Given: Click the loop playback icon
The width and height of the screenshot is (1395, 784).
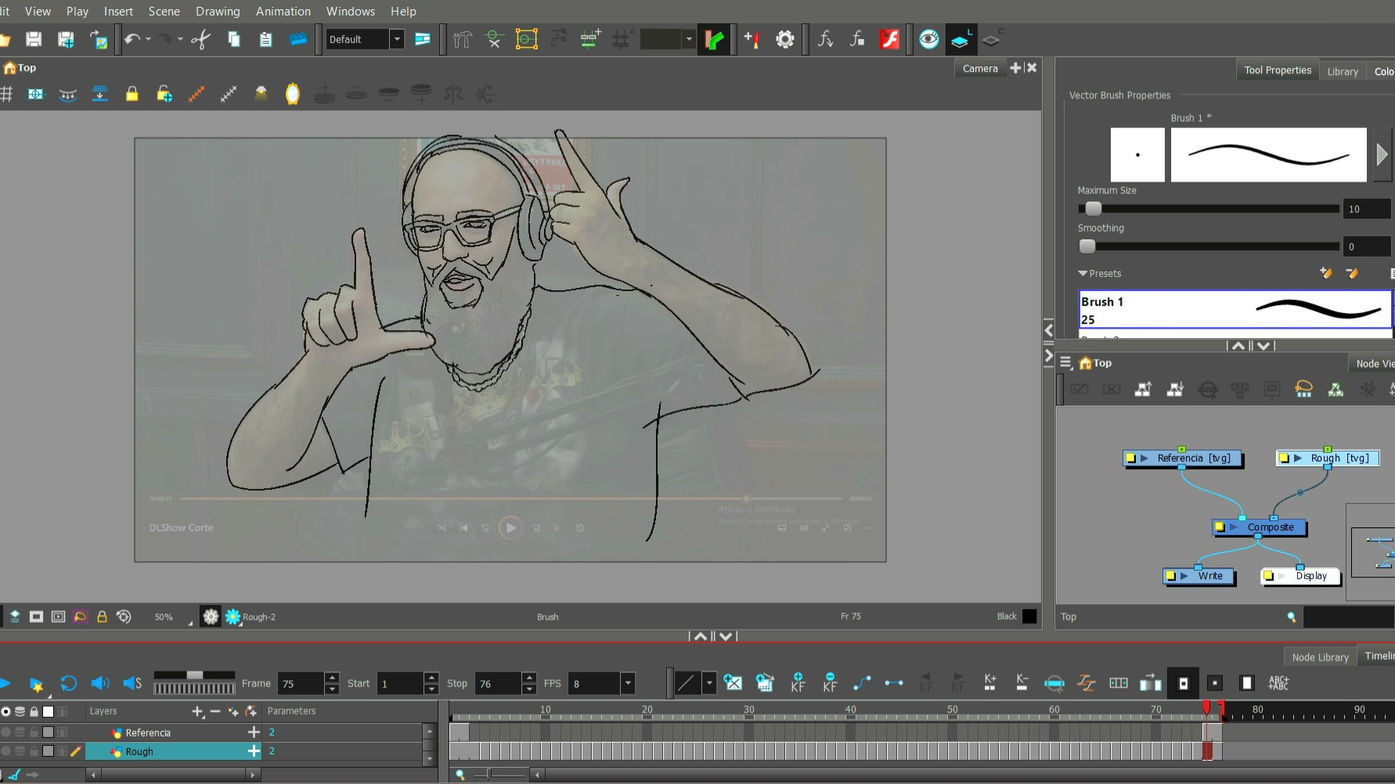Looking at the screenshot, I should coord(68,683).
